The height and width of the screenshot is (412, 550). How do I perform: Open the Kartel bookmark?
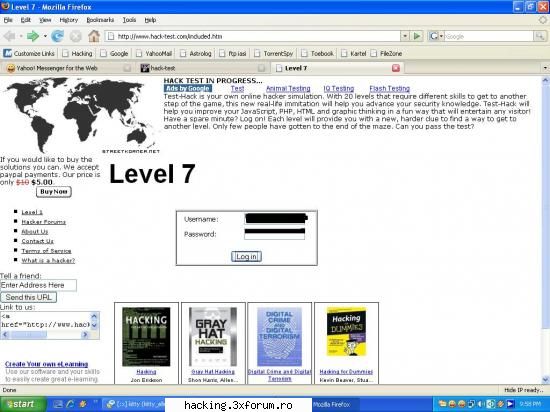point(354,54)
